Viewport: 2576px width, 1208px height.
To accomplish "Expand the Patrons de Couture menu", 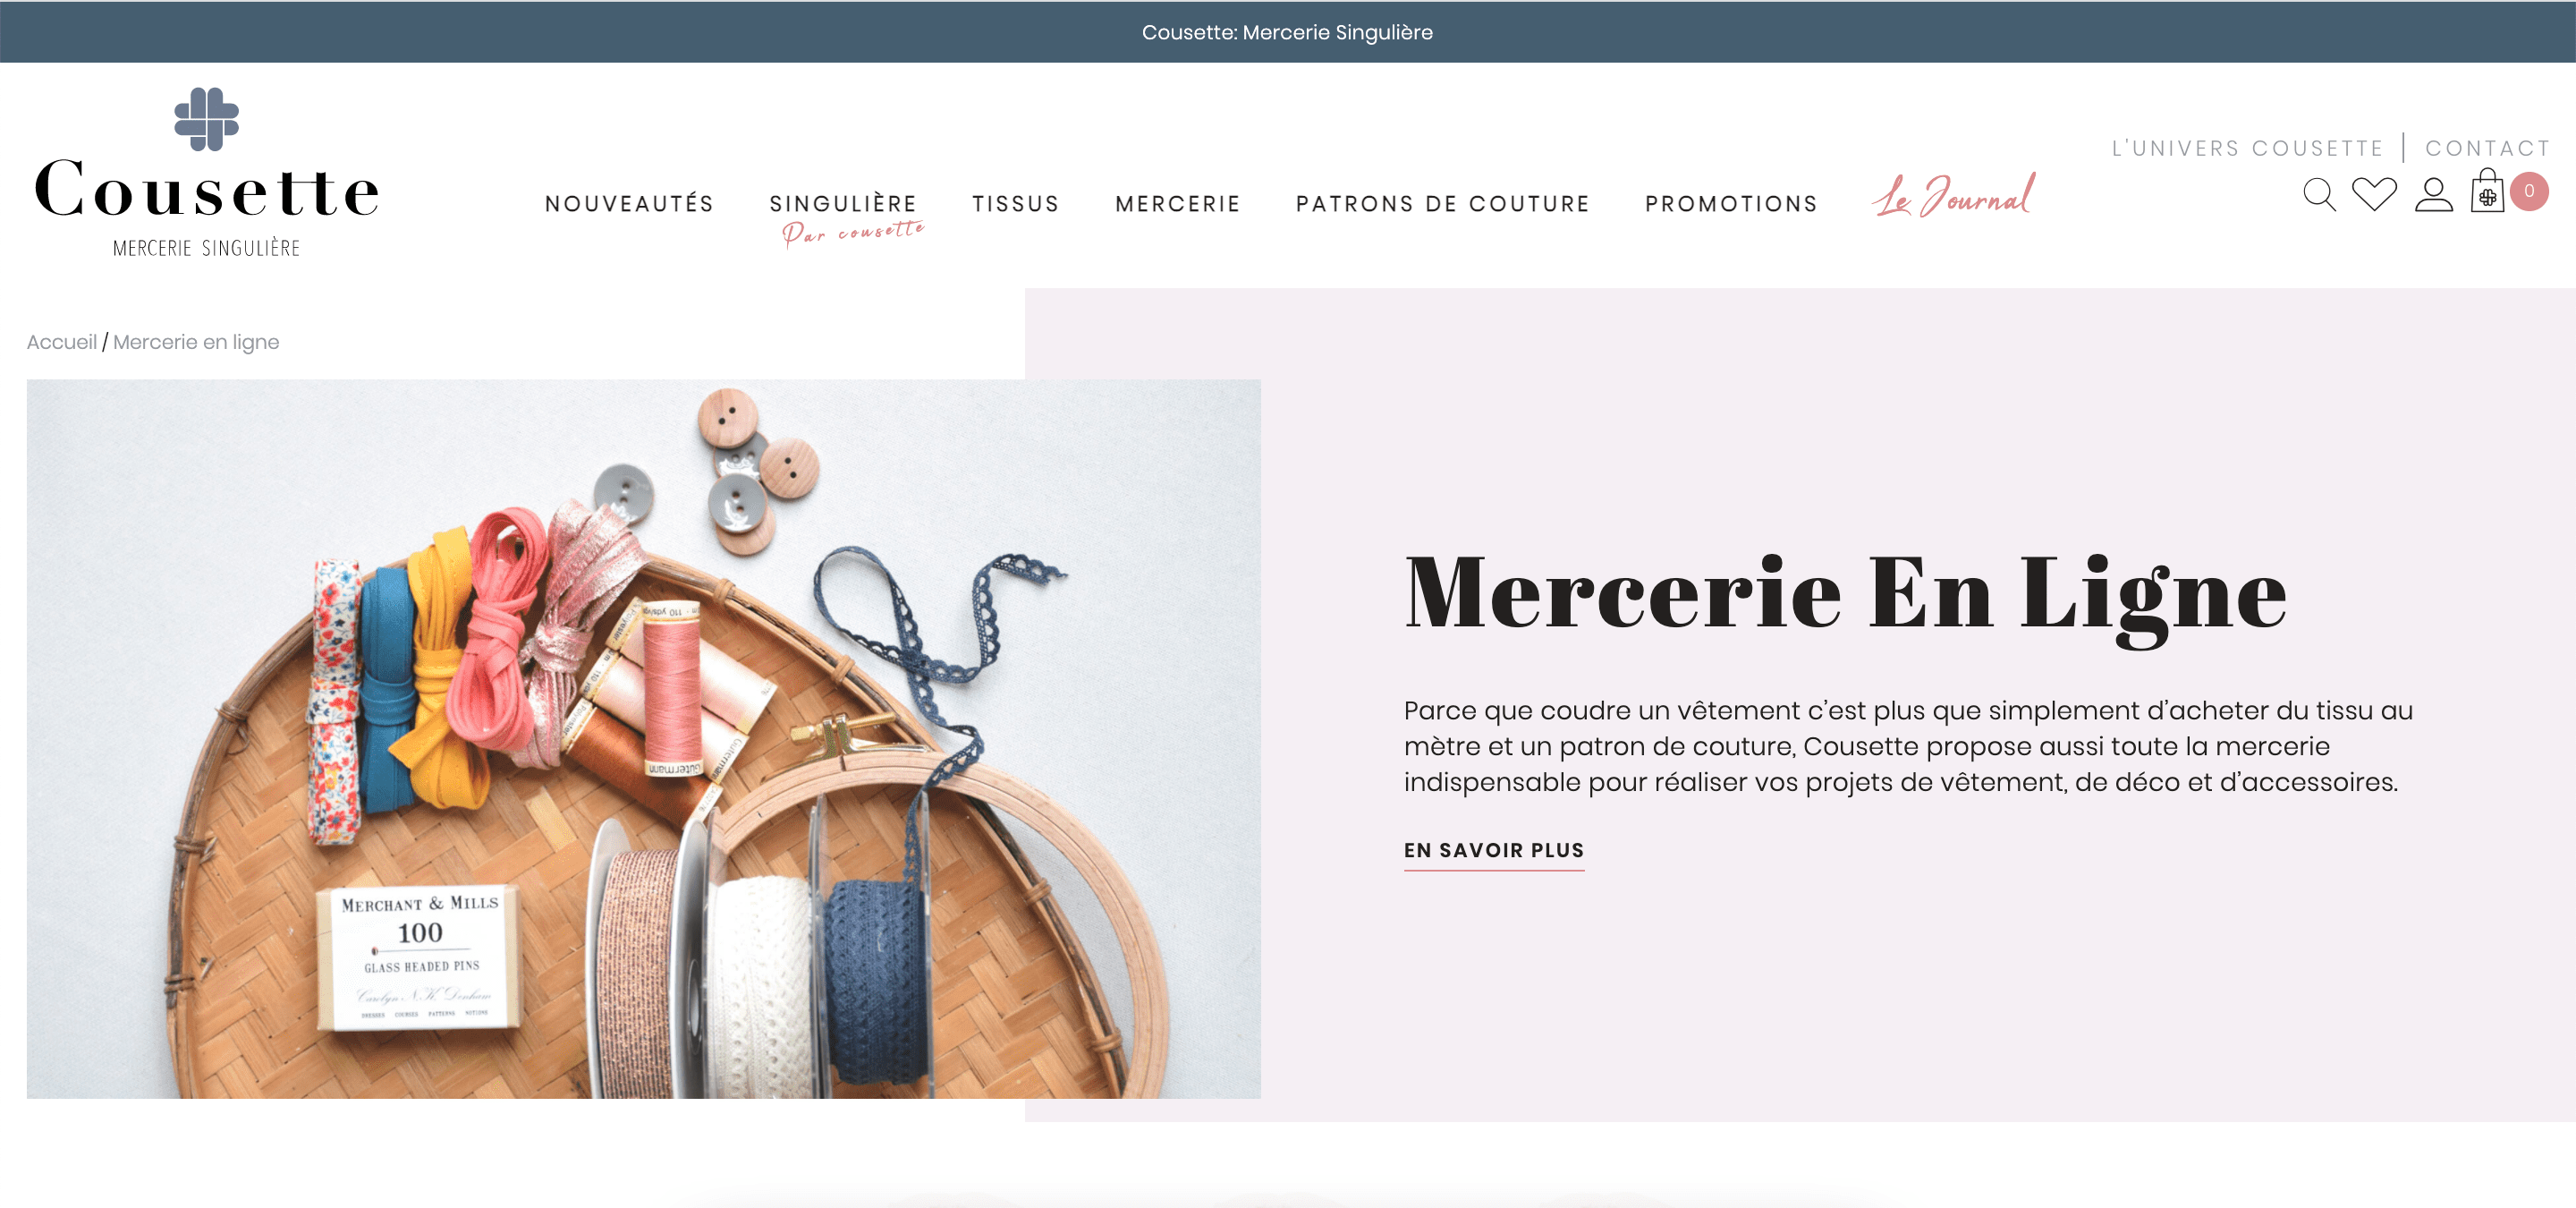I will (1443, 204).
